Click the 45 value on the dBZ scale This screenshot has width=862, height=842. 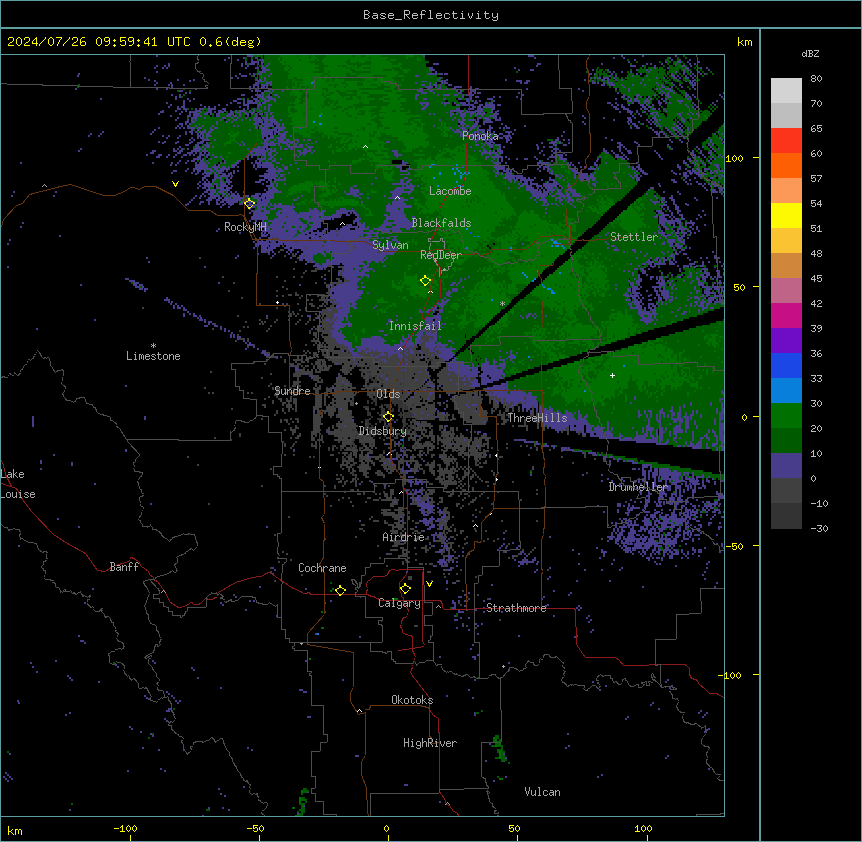point(816,279)
